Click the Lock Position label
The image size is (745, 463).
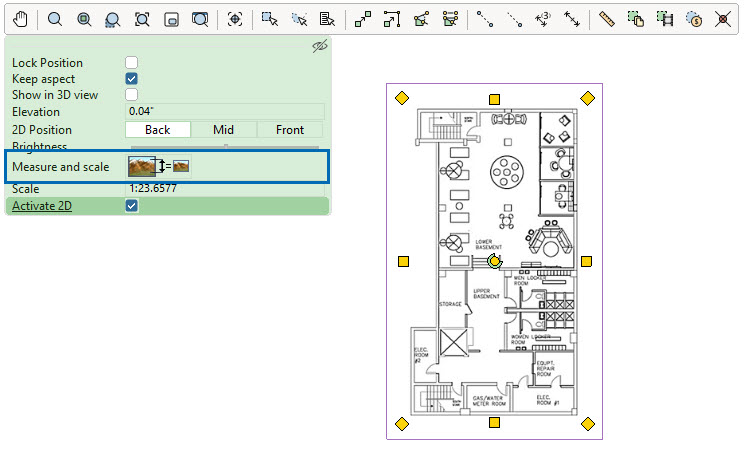pyautogui.click(x=48, y=63)
